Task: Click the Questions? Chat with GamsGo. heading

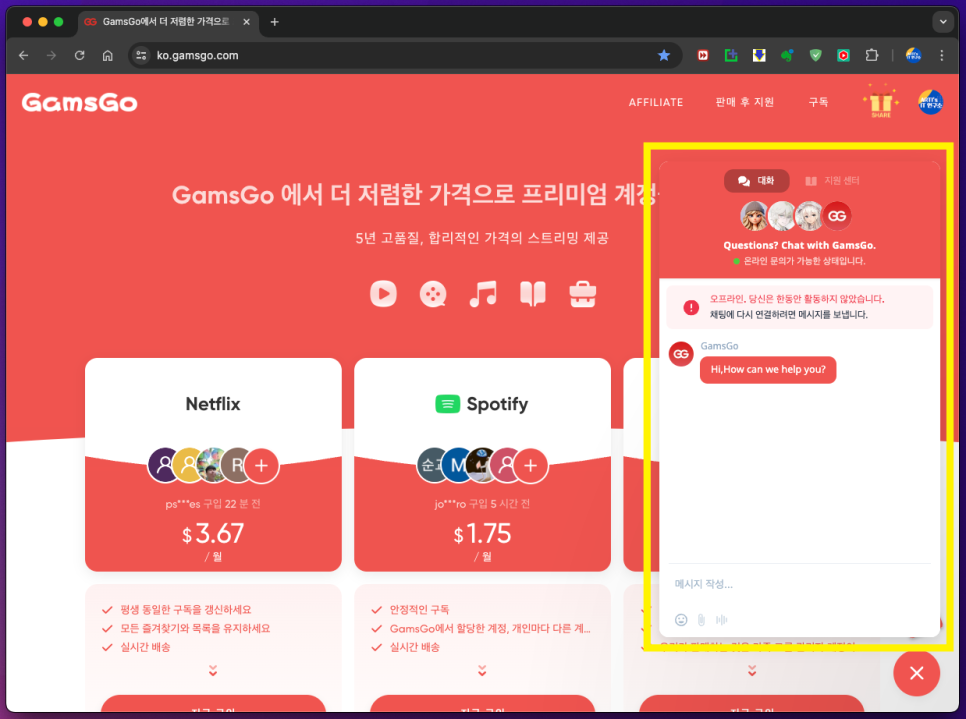Action: (x=799, y=245)
